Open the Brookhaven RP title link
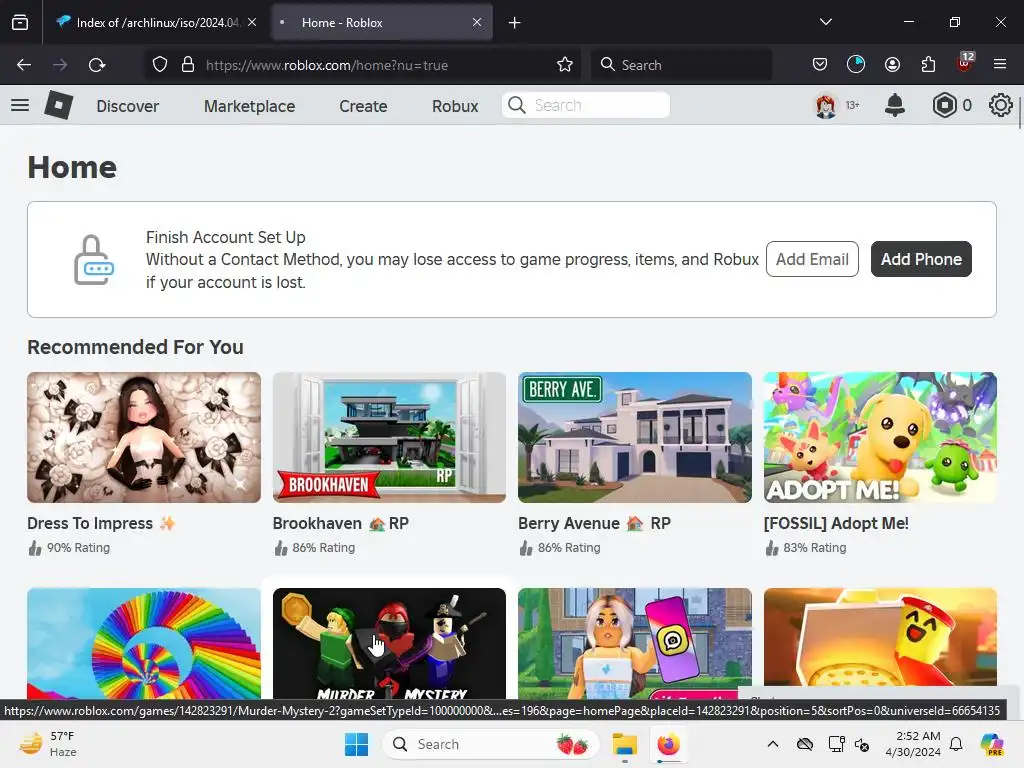 [x=340, y=523]
